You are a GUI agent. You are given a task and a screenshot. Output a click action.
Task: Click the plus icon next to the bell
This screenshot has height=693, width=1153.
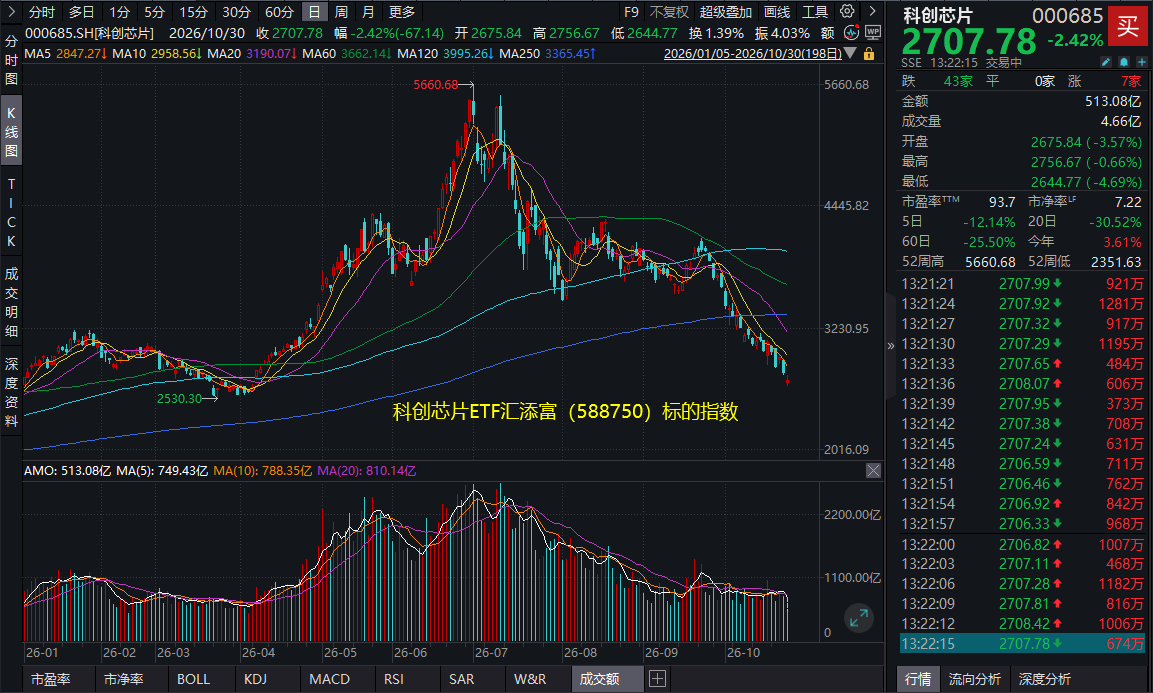(x=1141, y=63)
